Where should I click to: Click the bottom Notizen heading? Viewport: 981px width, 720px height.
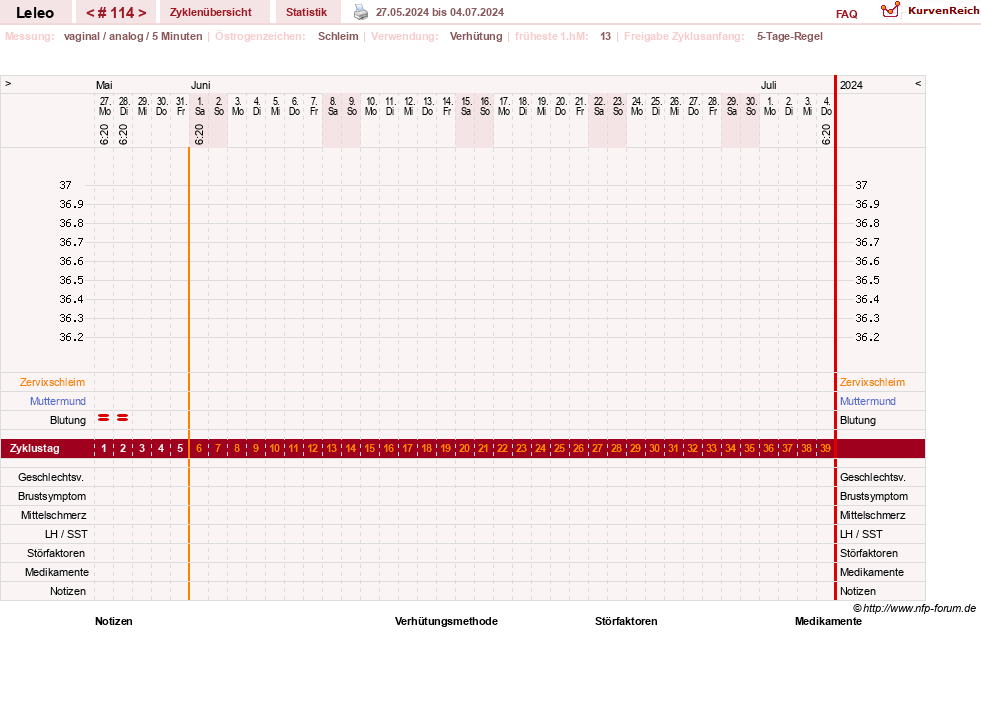pyautogui.click(x=114, y=621)
